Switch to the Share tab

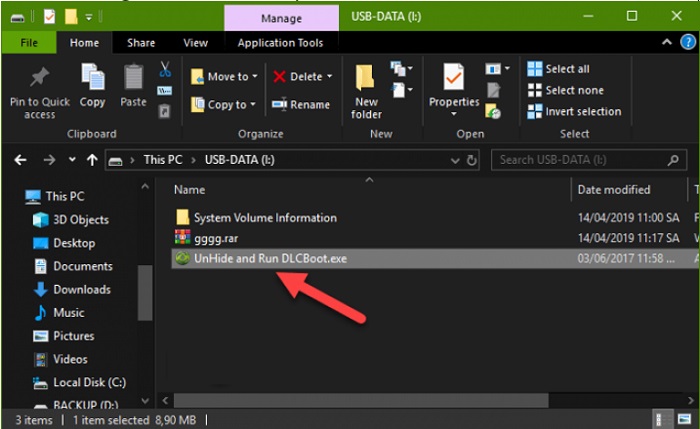[141, 43]
